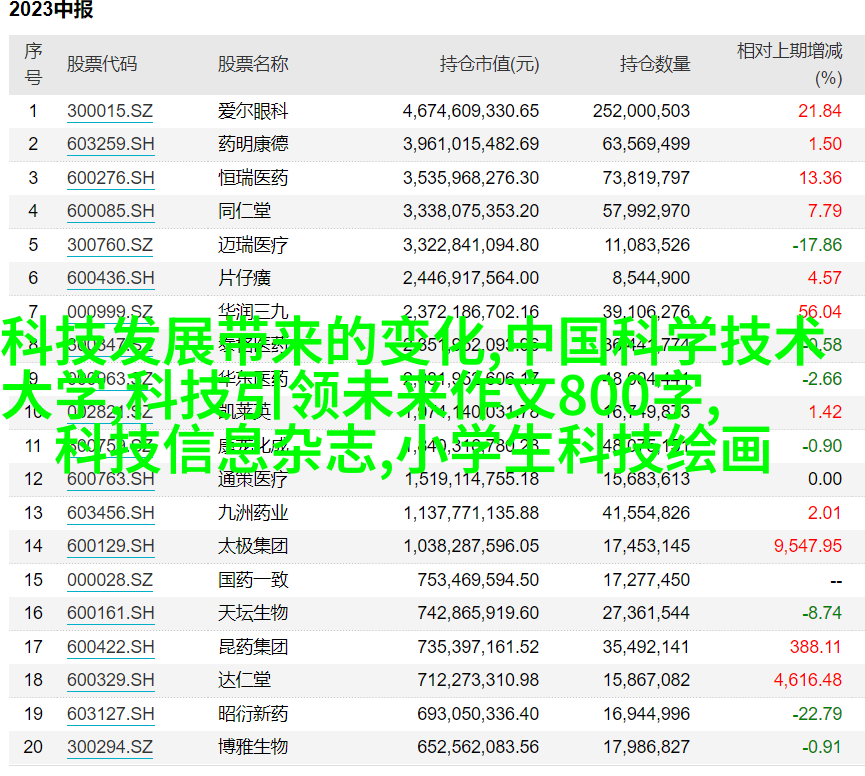Image resolution: width=865 pixels, height=776 pixels.
Task: Select the change value -8.74
Action: pos(822,613)
